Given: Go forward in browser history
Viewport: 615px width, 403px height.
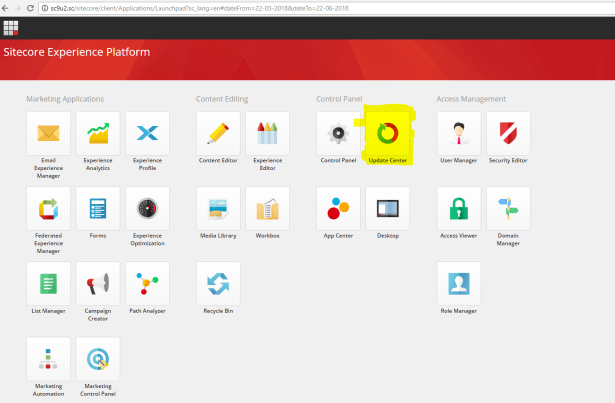Looking at the screenshot, I should click(17, 8).
